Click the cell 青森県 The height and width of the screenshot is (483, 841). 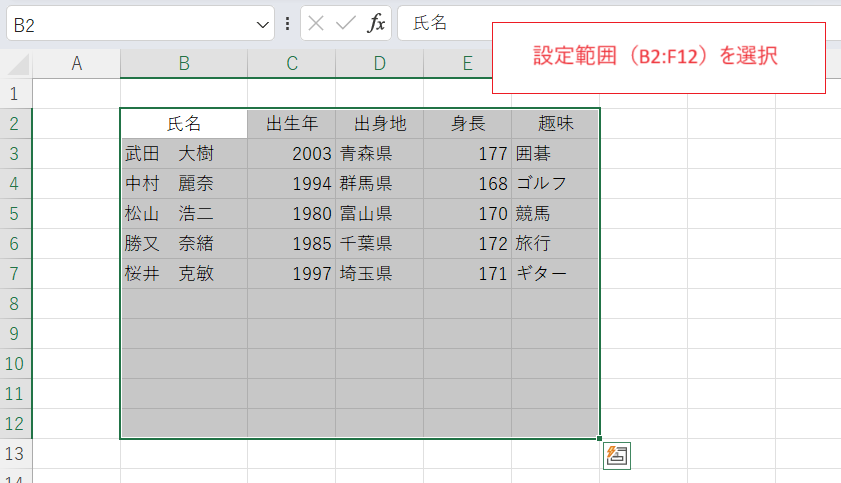point(380,154)
